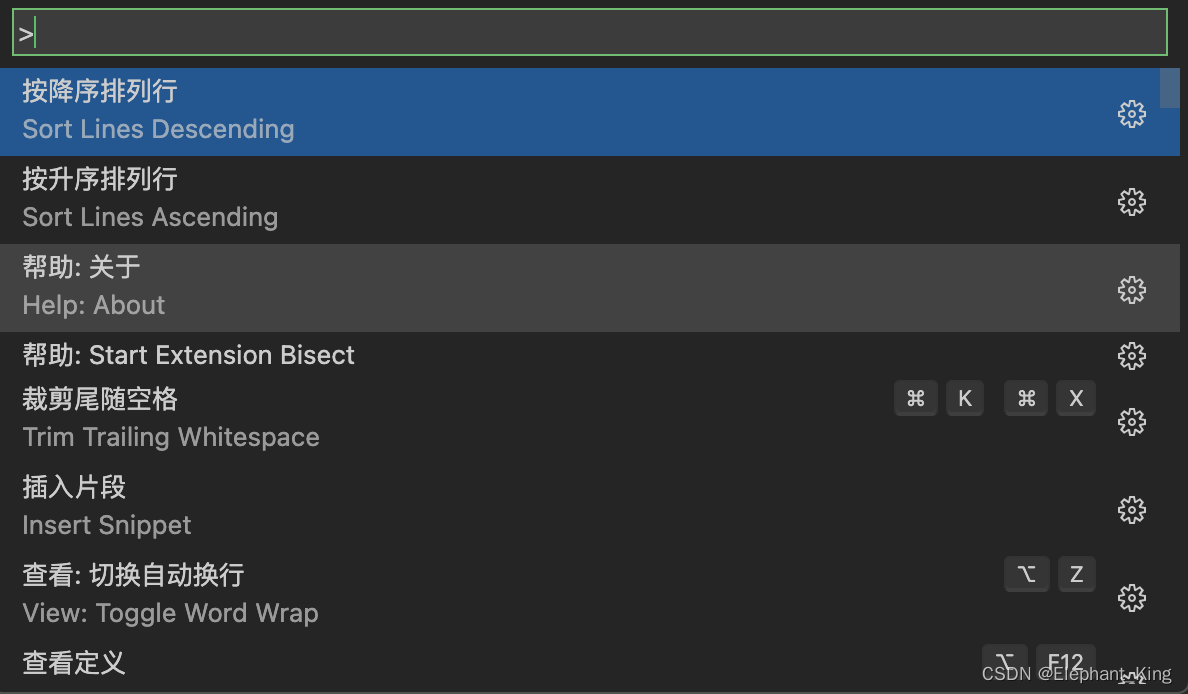Open keybinding gear for Sort Lines Ascending
Screen dimensions: 1188x694
tap(1131, 202)
